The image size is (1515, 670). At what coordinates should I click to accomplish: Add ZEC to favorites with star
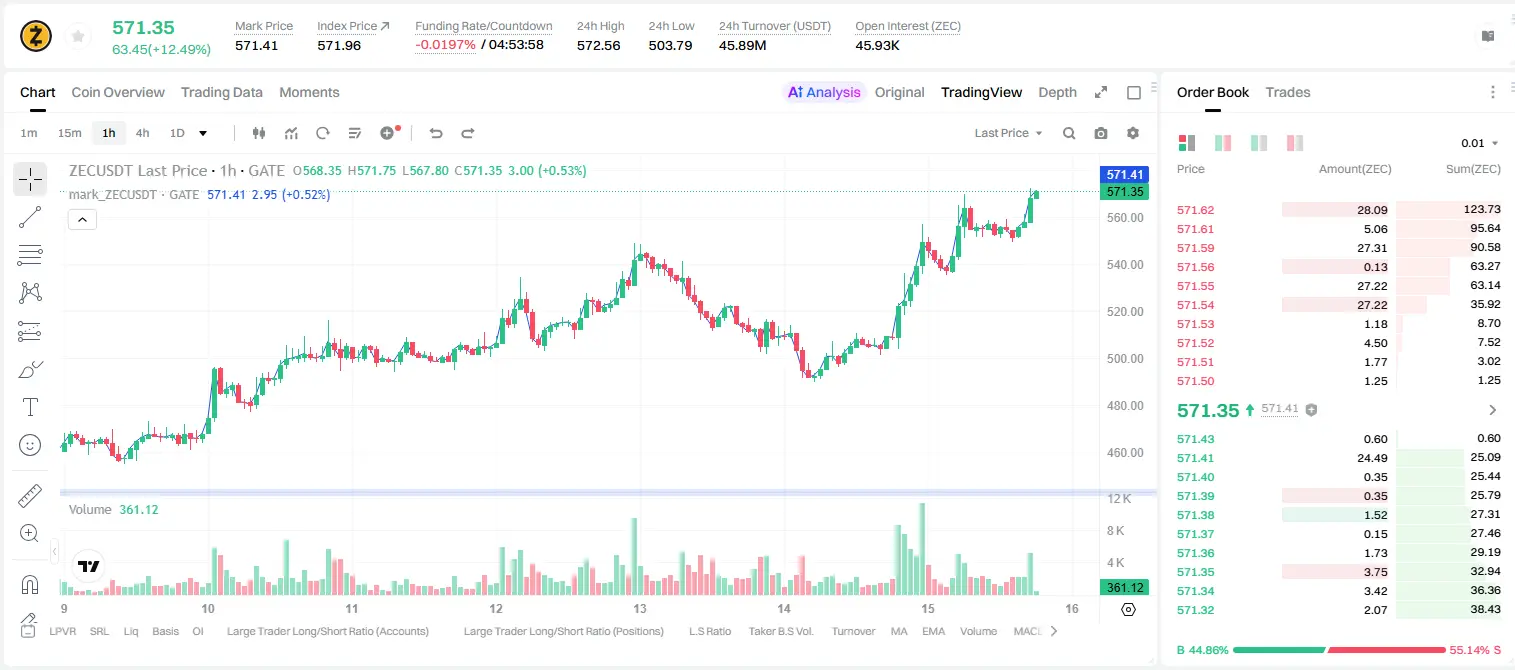click(78, 37)
